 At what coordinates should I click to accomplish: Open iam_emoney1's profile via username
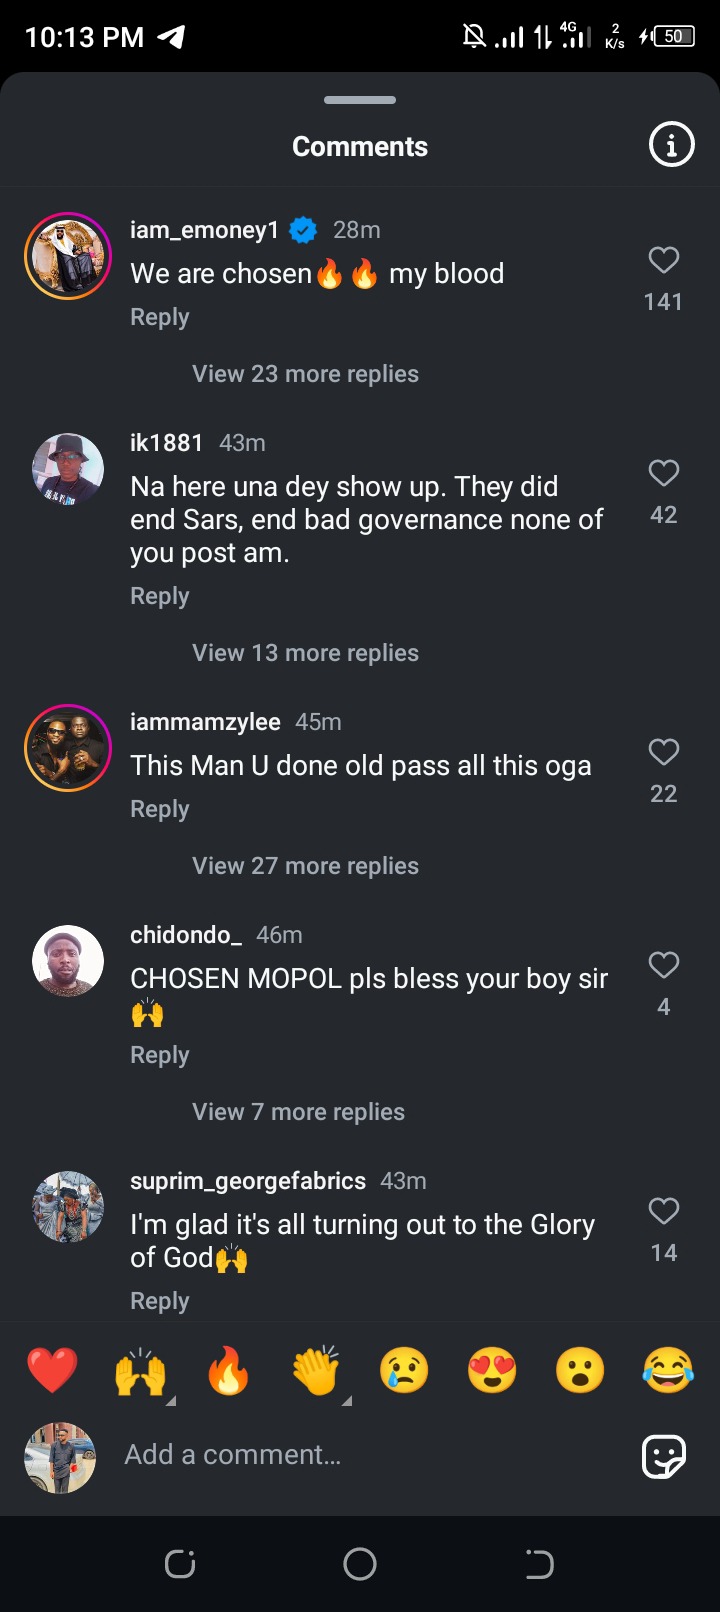click(x=204, y=230)
